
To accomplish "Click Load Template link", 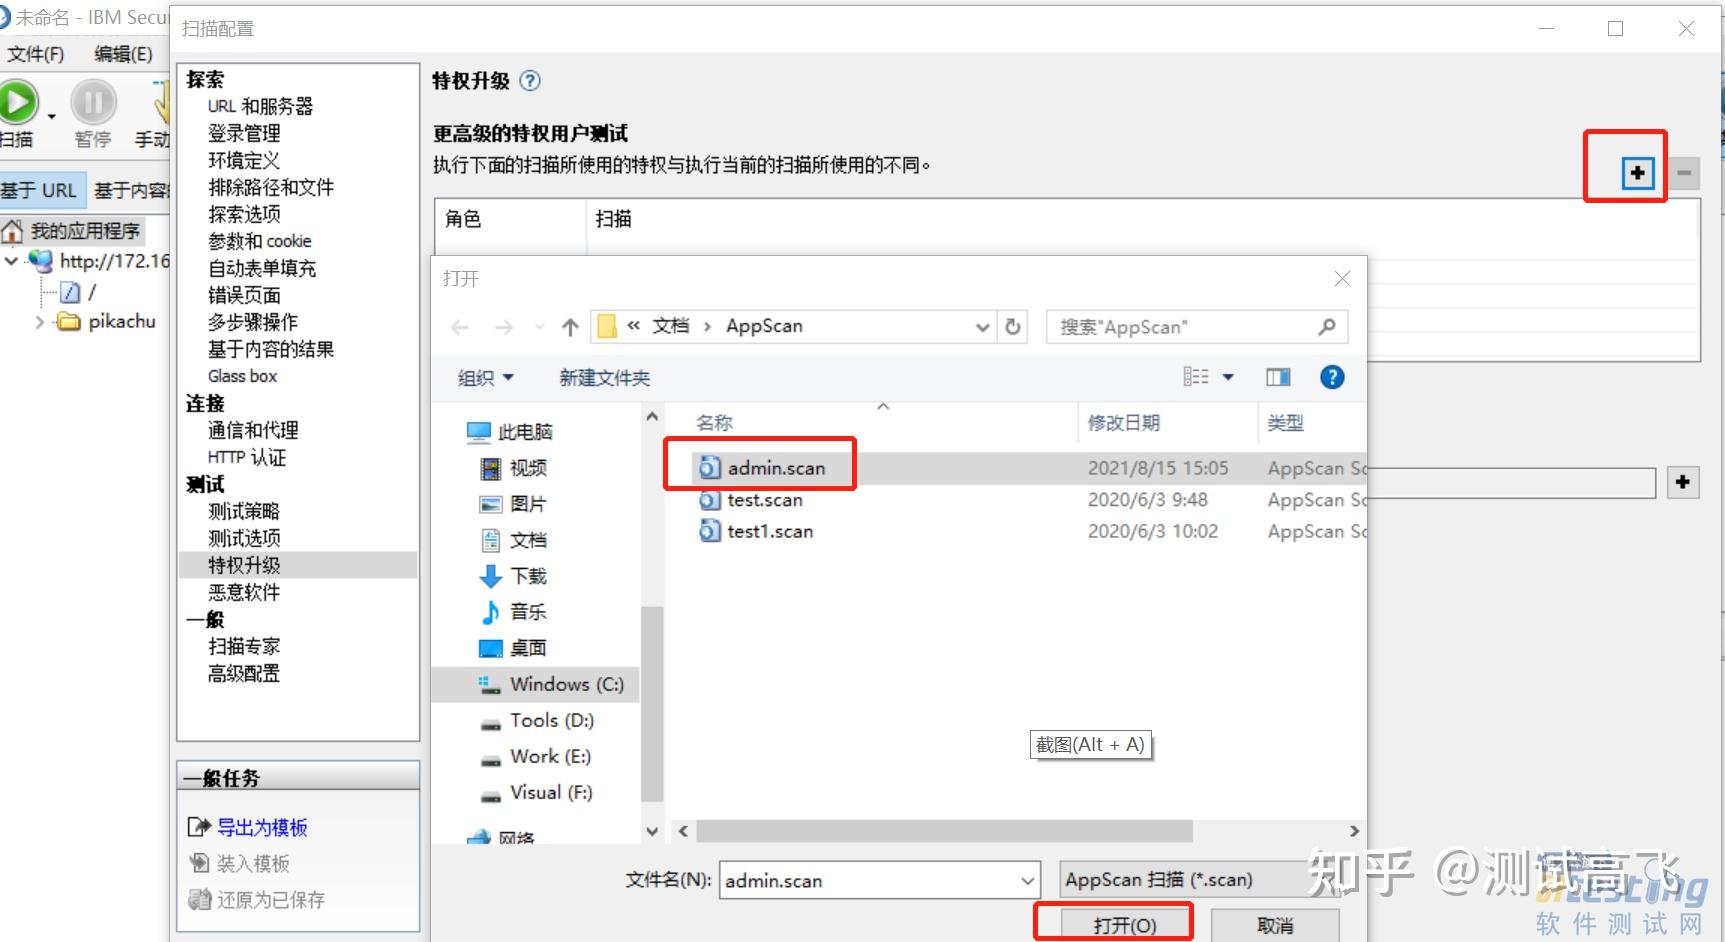I will coord(253,863).
